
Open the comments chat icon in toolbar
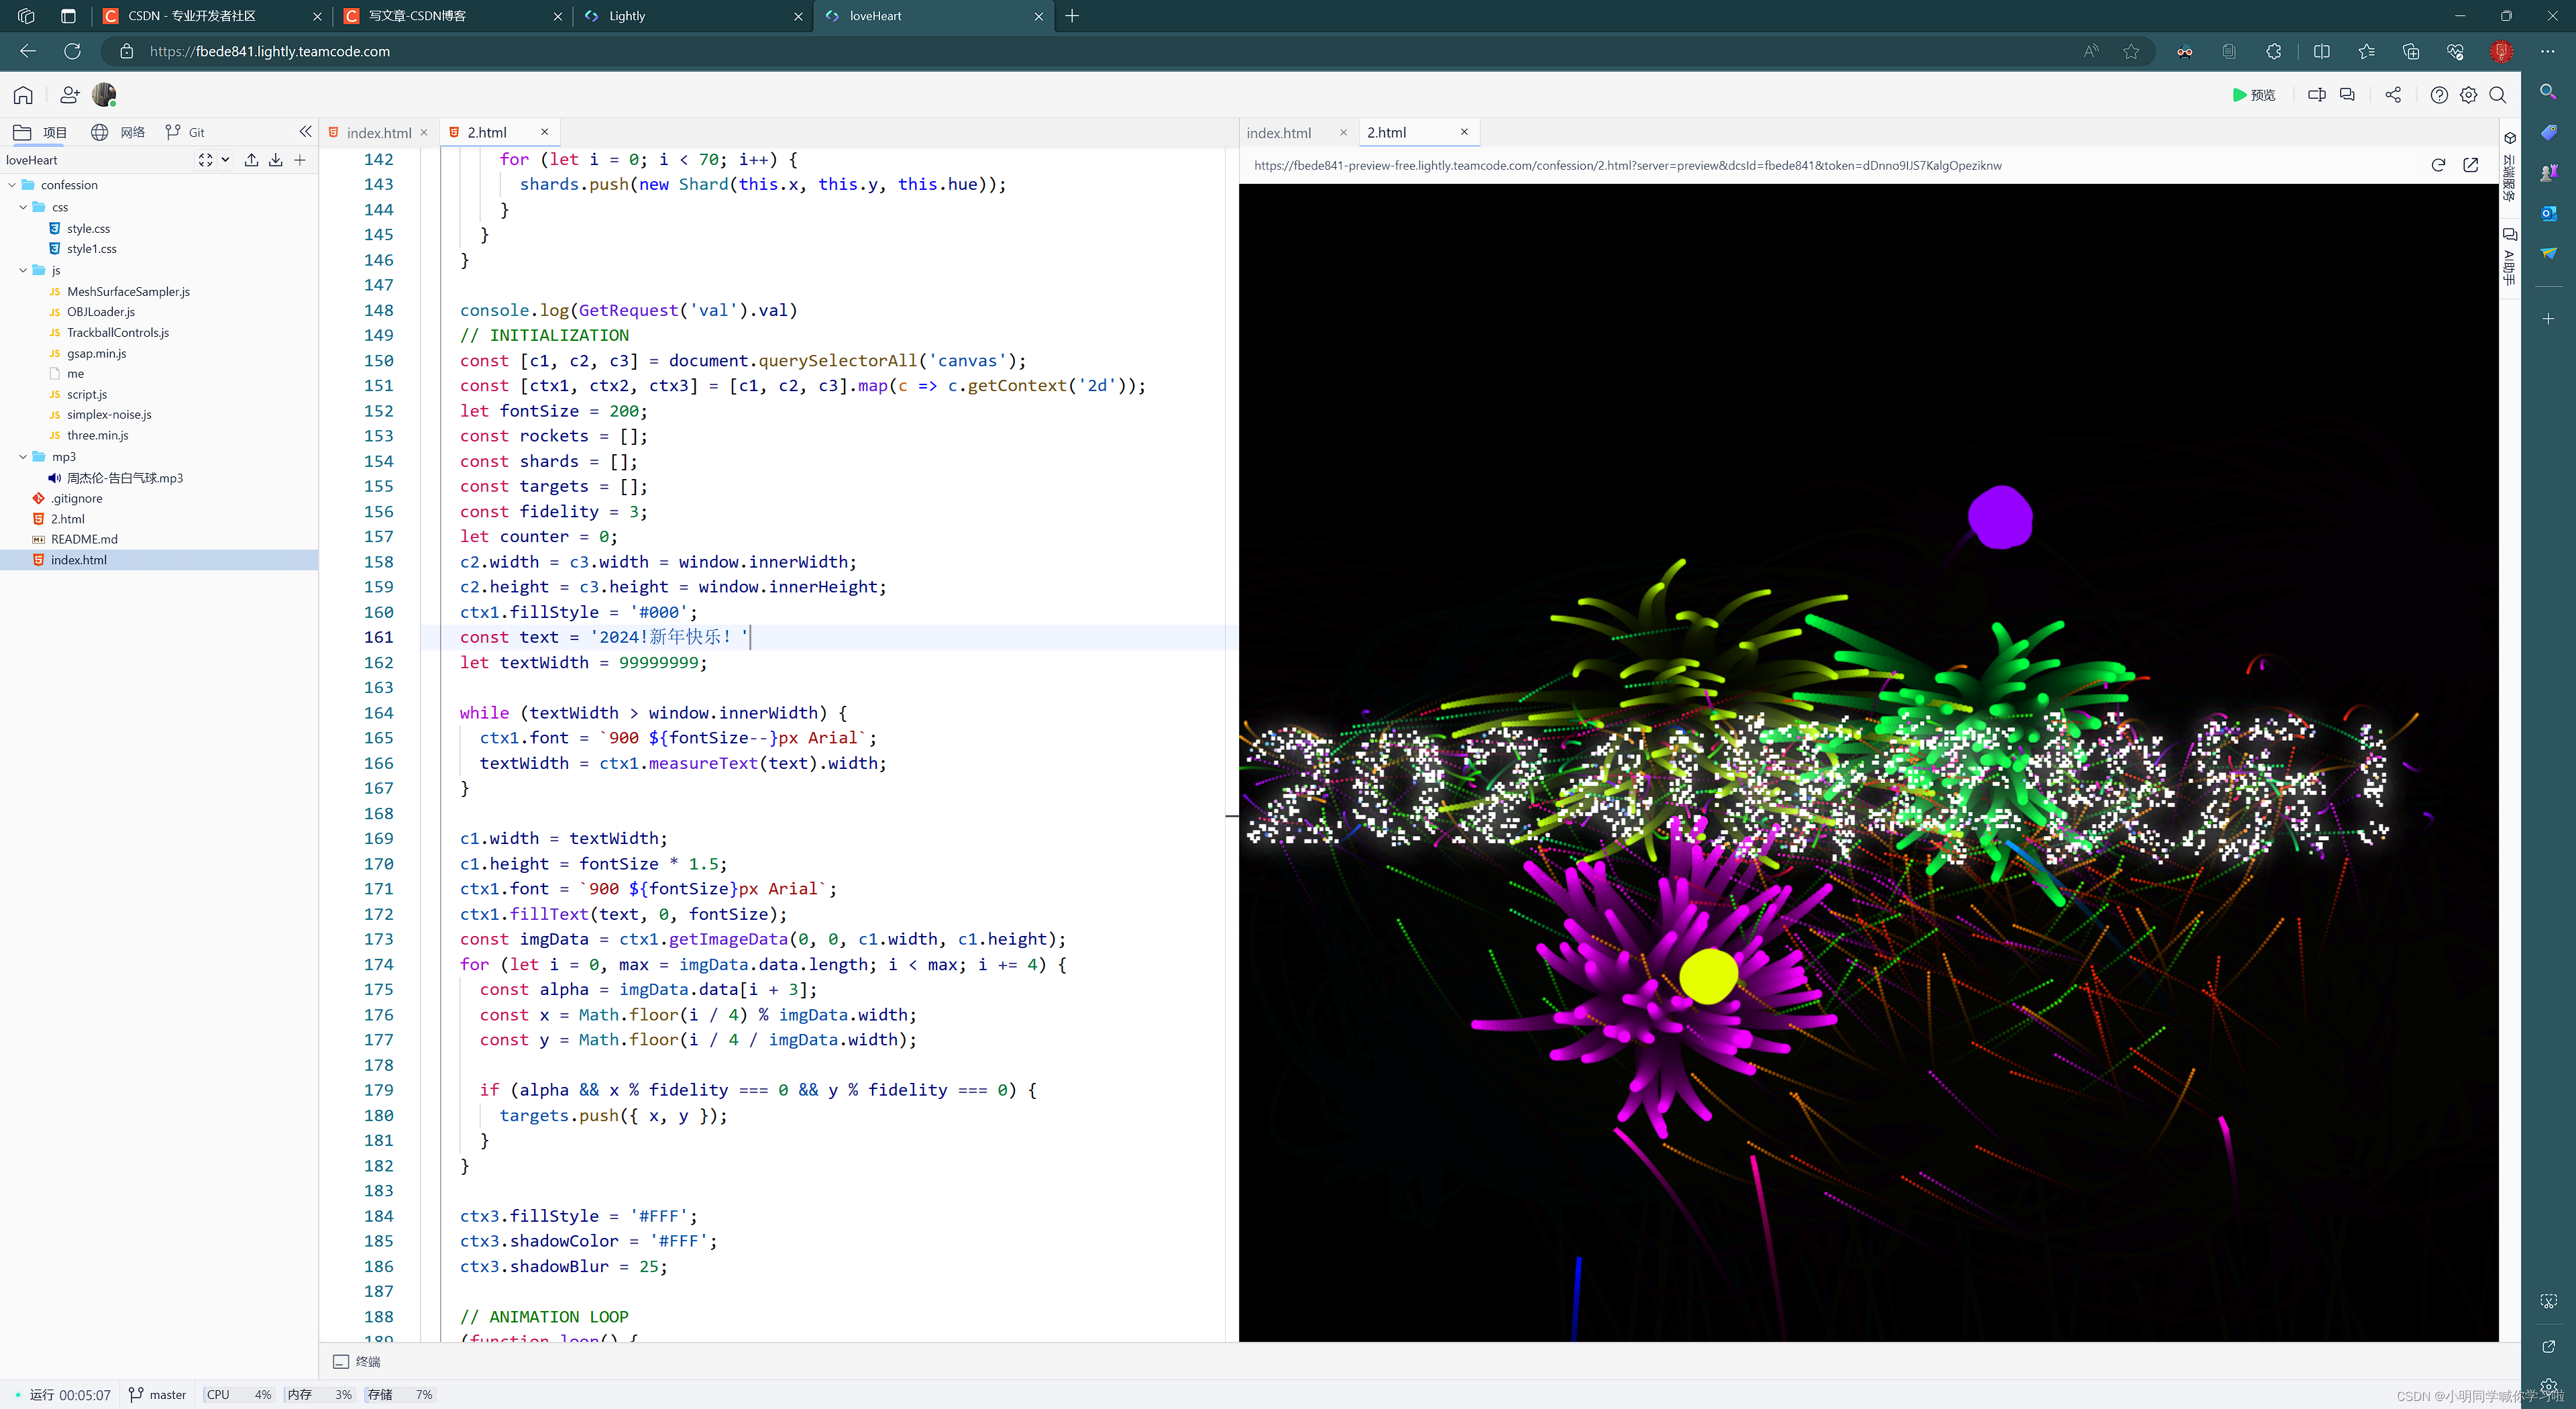tap(2347, 95)
